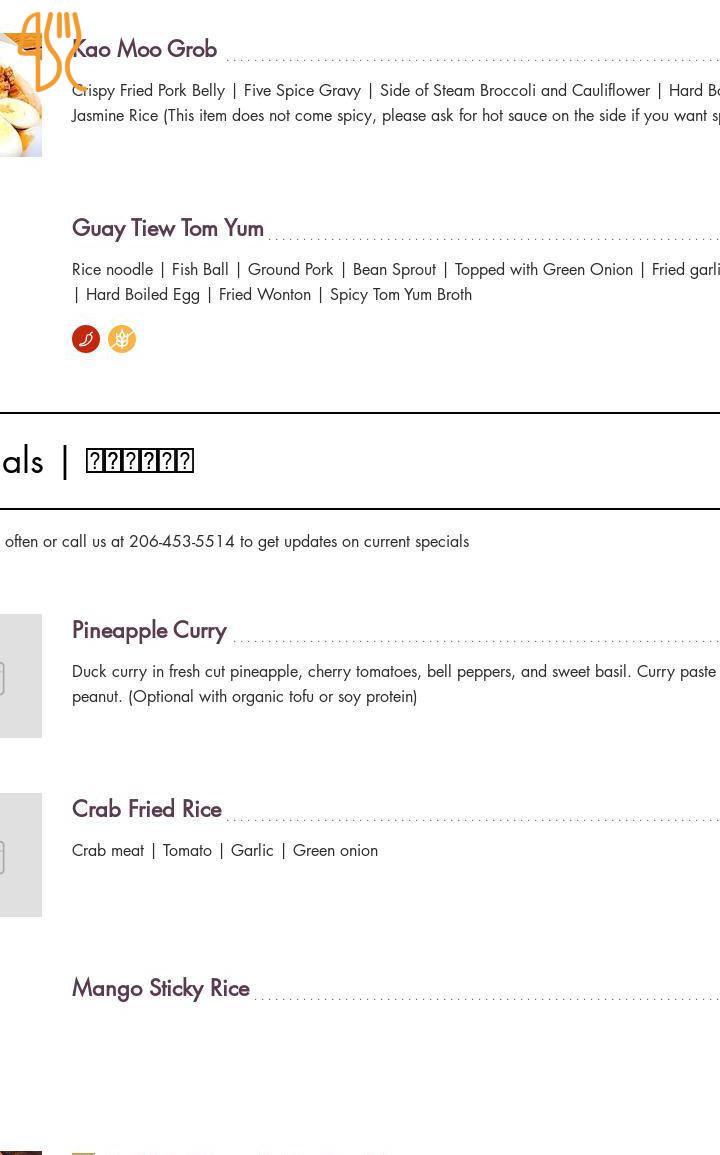Choose the Mango Sticky Rice item

pos(161,988)
